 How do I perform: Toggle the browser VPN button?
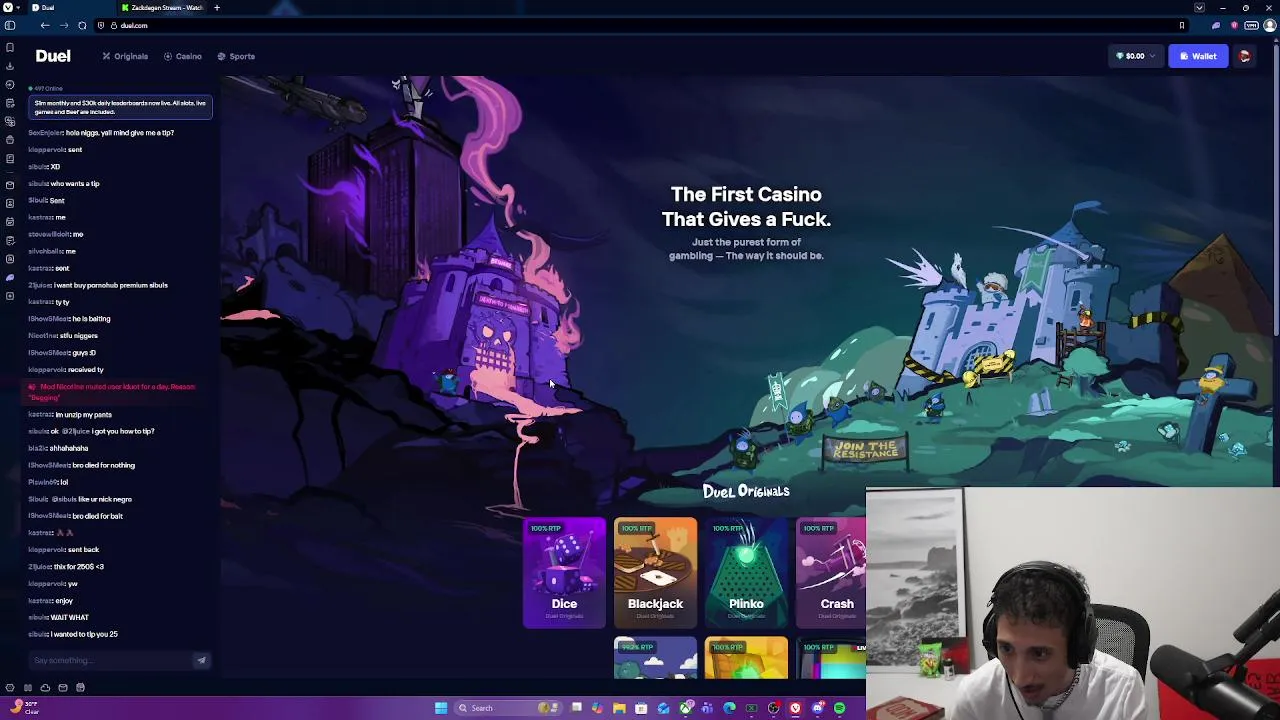pos(1251,25)
